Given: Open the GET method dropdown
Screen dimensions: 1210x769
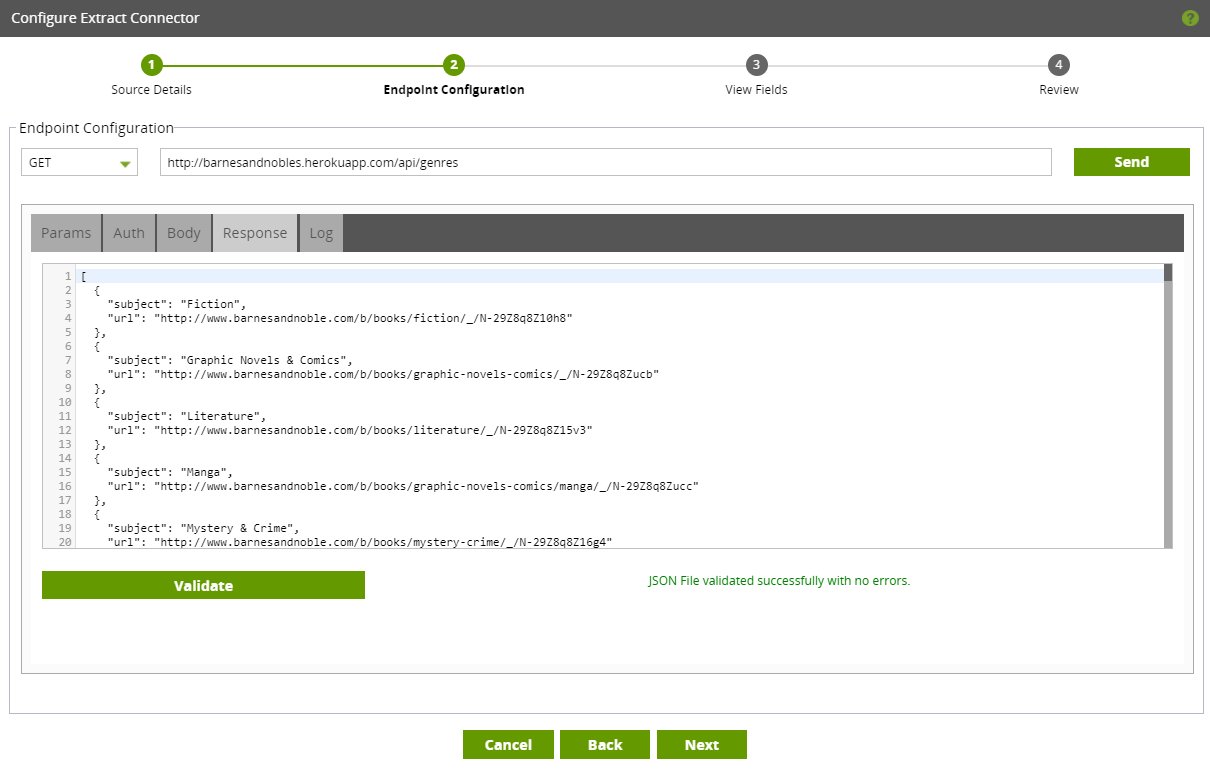Looking at the screenshot, I should pos(80,162).
